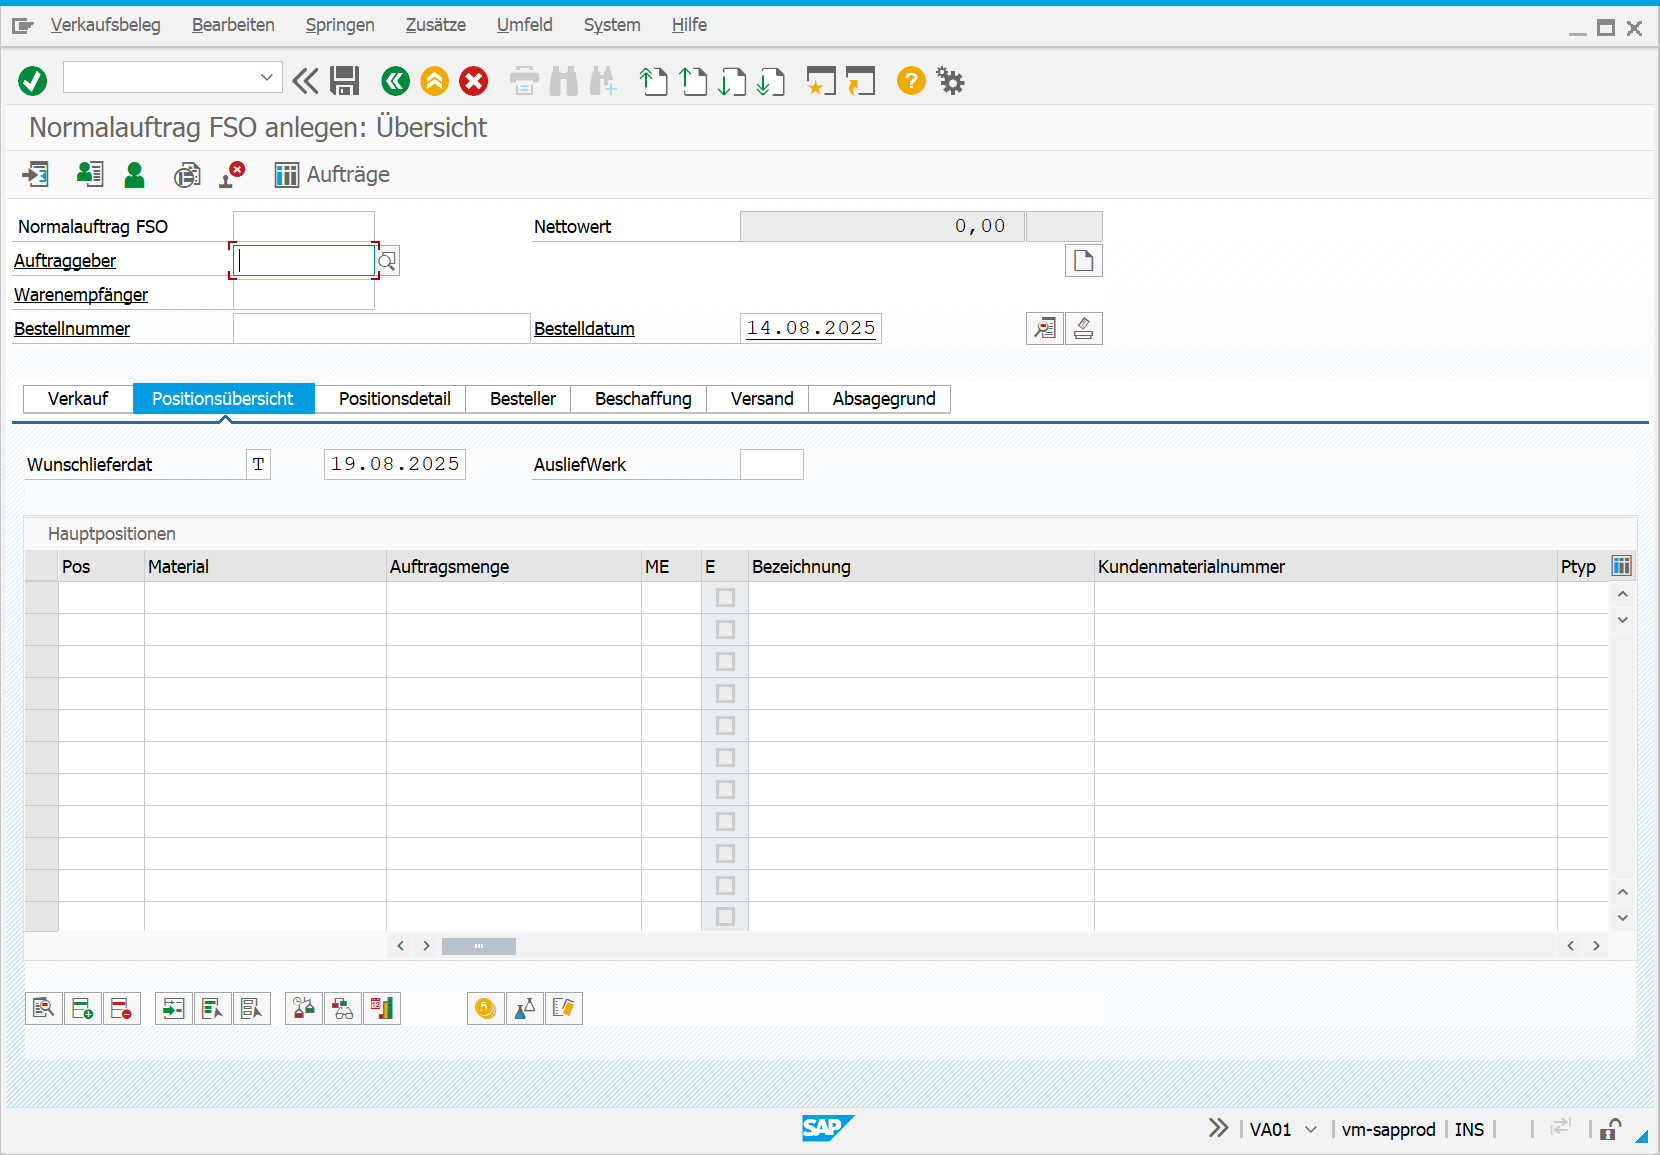The height and width of the screenshot is (1155, 1660).
Task: Tick the third row E checkbox
Action: tap(725, 662)
